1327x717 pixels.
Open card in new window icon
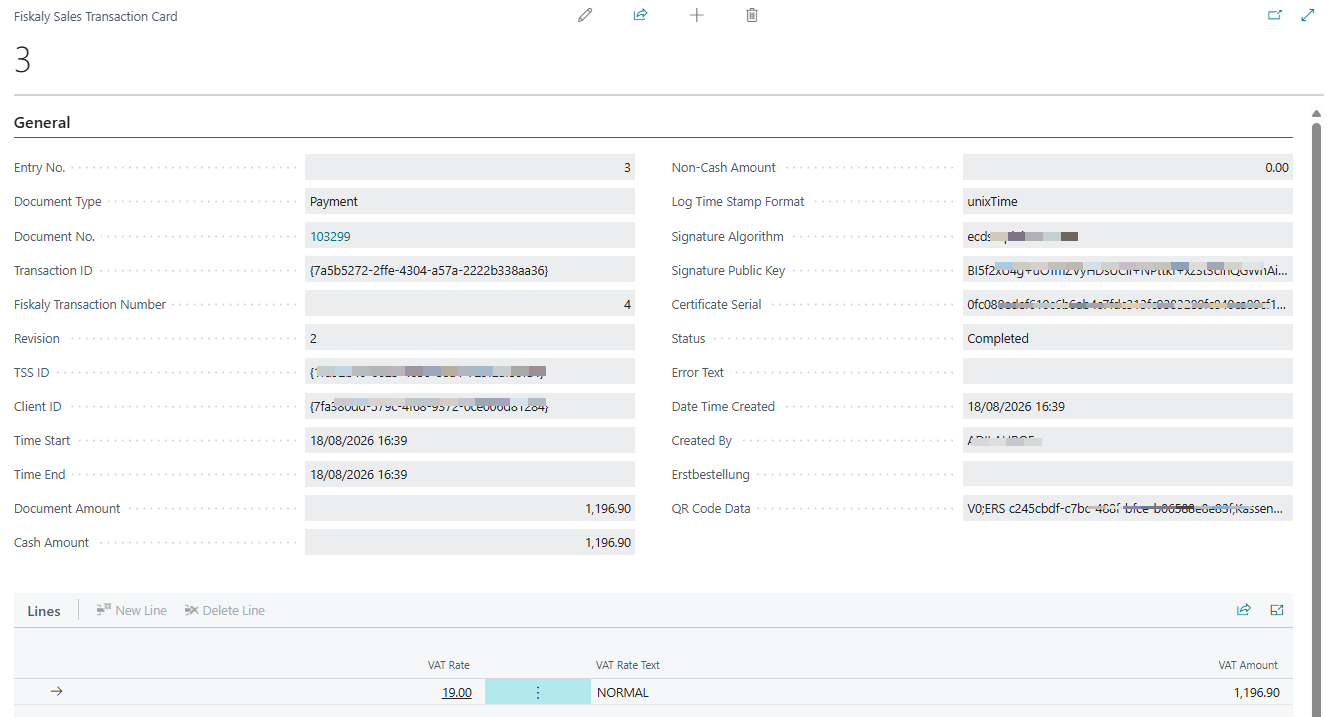pyautogui.click(x=1274, y=15)
